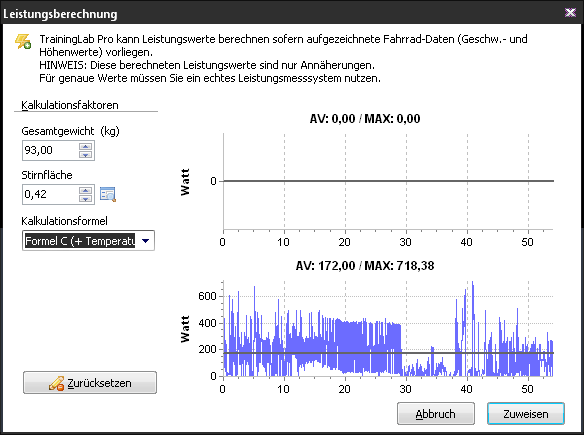584x435 pixels.
Task: Click the upper empty Watt chart area
Action: pos(388,181)
